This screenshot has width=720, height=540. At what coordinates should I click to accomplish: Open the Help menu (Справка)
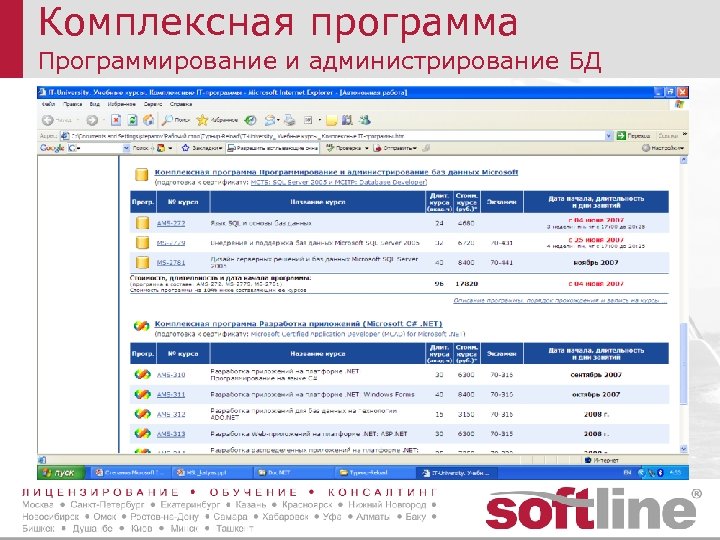pos(180,104)
